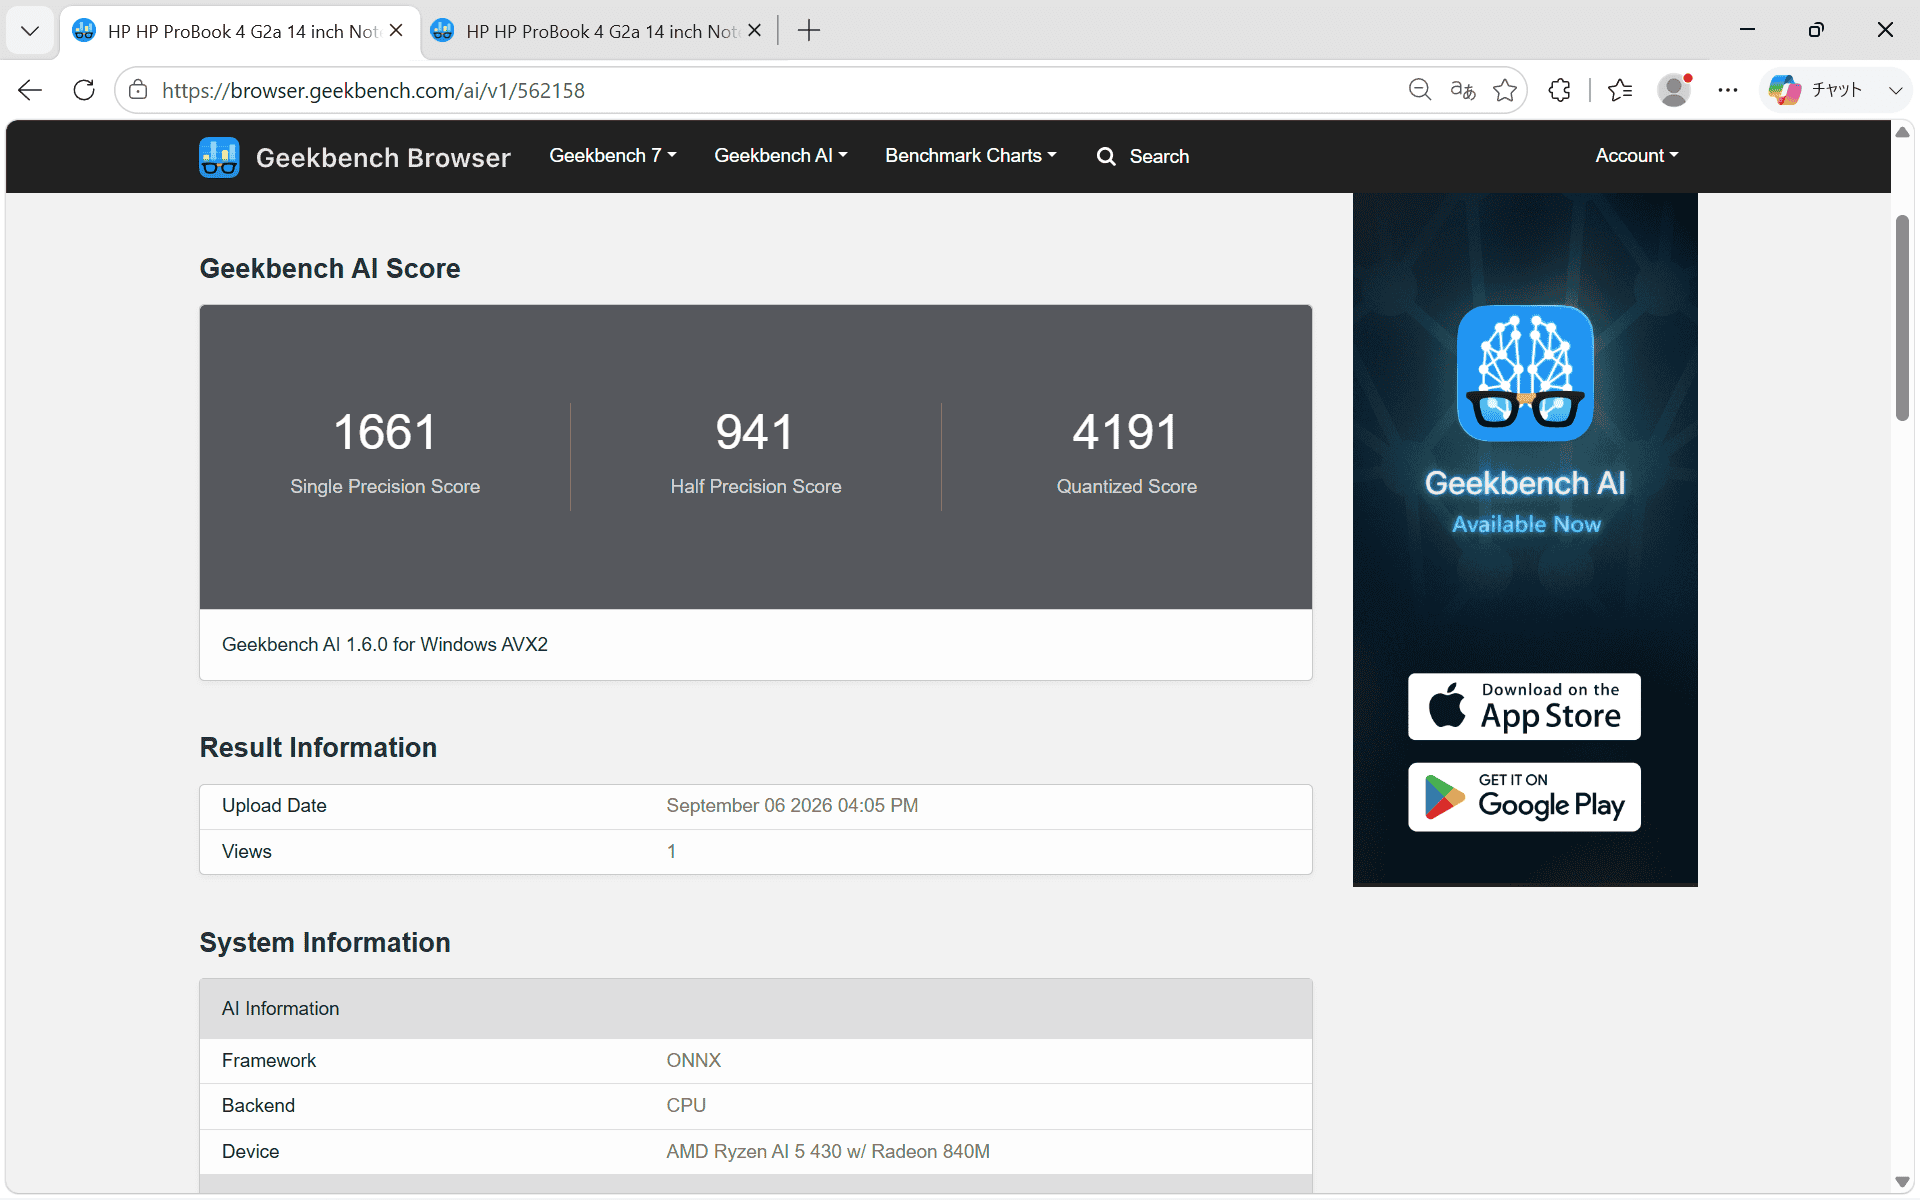Open the favorites list icon
The height and width of the screenshot is (1200, 1920).
(1620, 90)
